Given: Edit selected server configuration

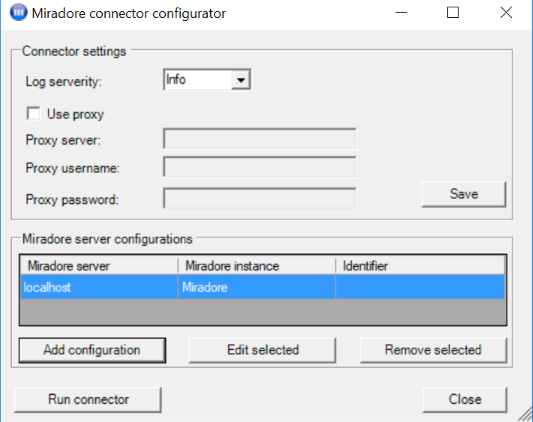Looking at the screenshot, I should coord(262,350).
